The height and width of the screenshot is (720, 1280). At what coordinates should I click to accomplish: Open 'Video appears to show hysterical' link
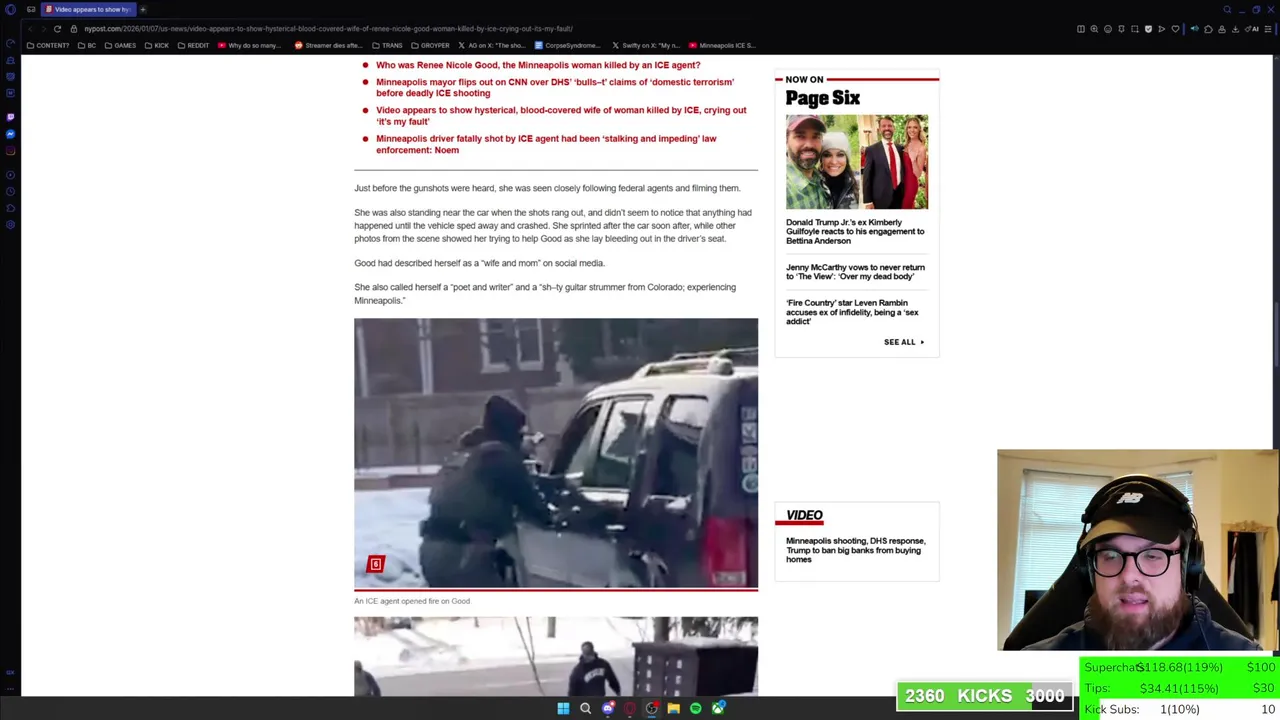(x=561, y=115)
